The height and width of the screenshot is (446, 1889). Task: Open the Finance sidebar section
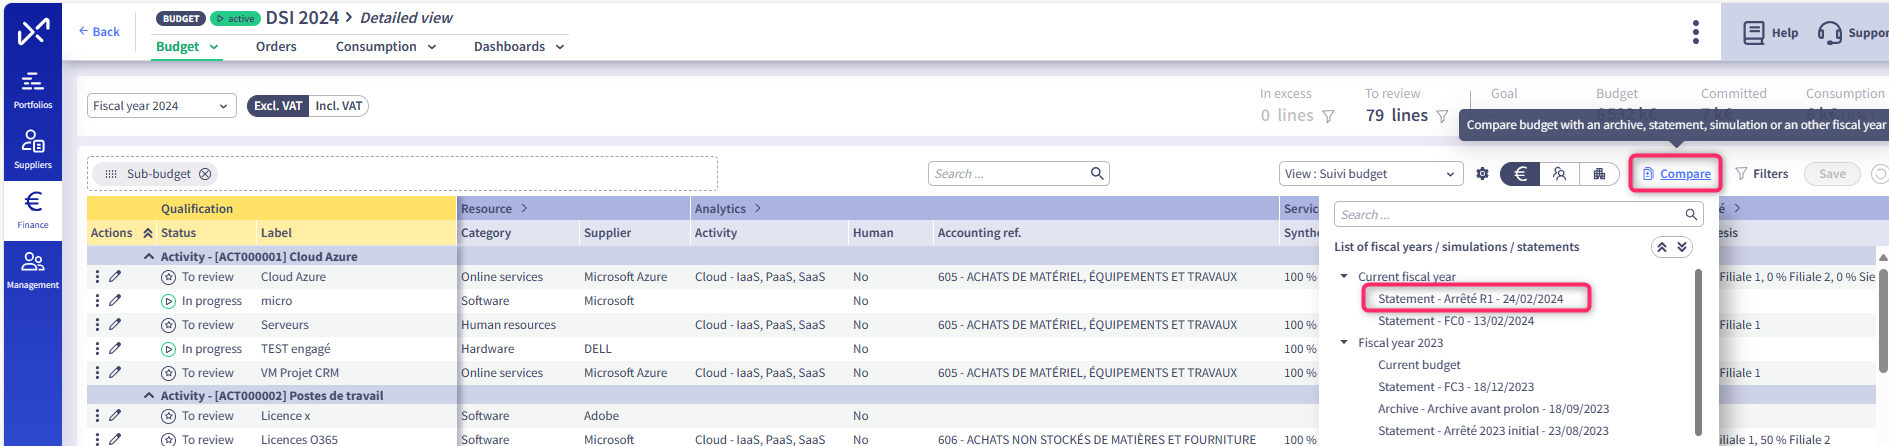point(33,210)
